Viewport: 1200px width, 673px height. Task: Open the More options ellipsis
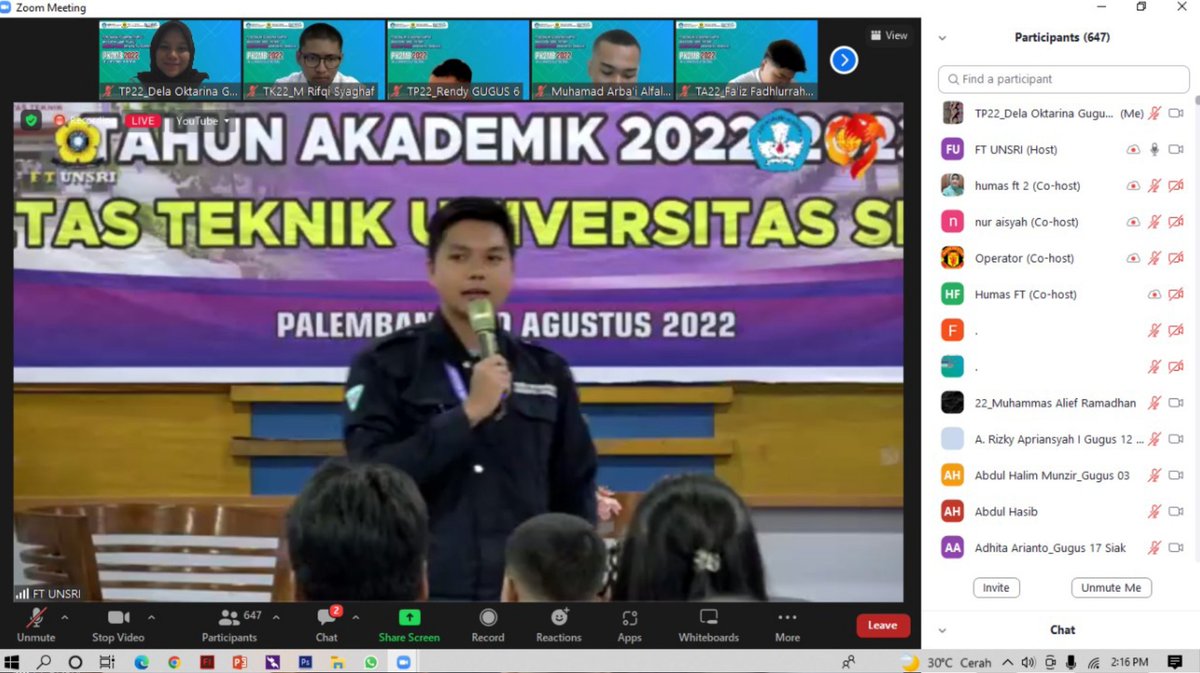[787, 618]
